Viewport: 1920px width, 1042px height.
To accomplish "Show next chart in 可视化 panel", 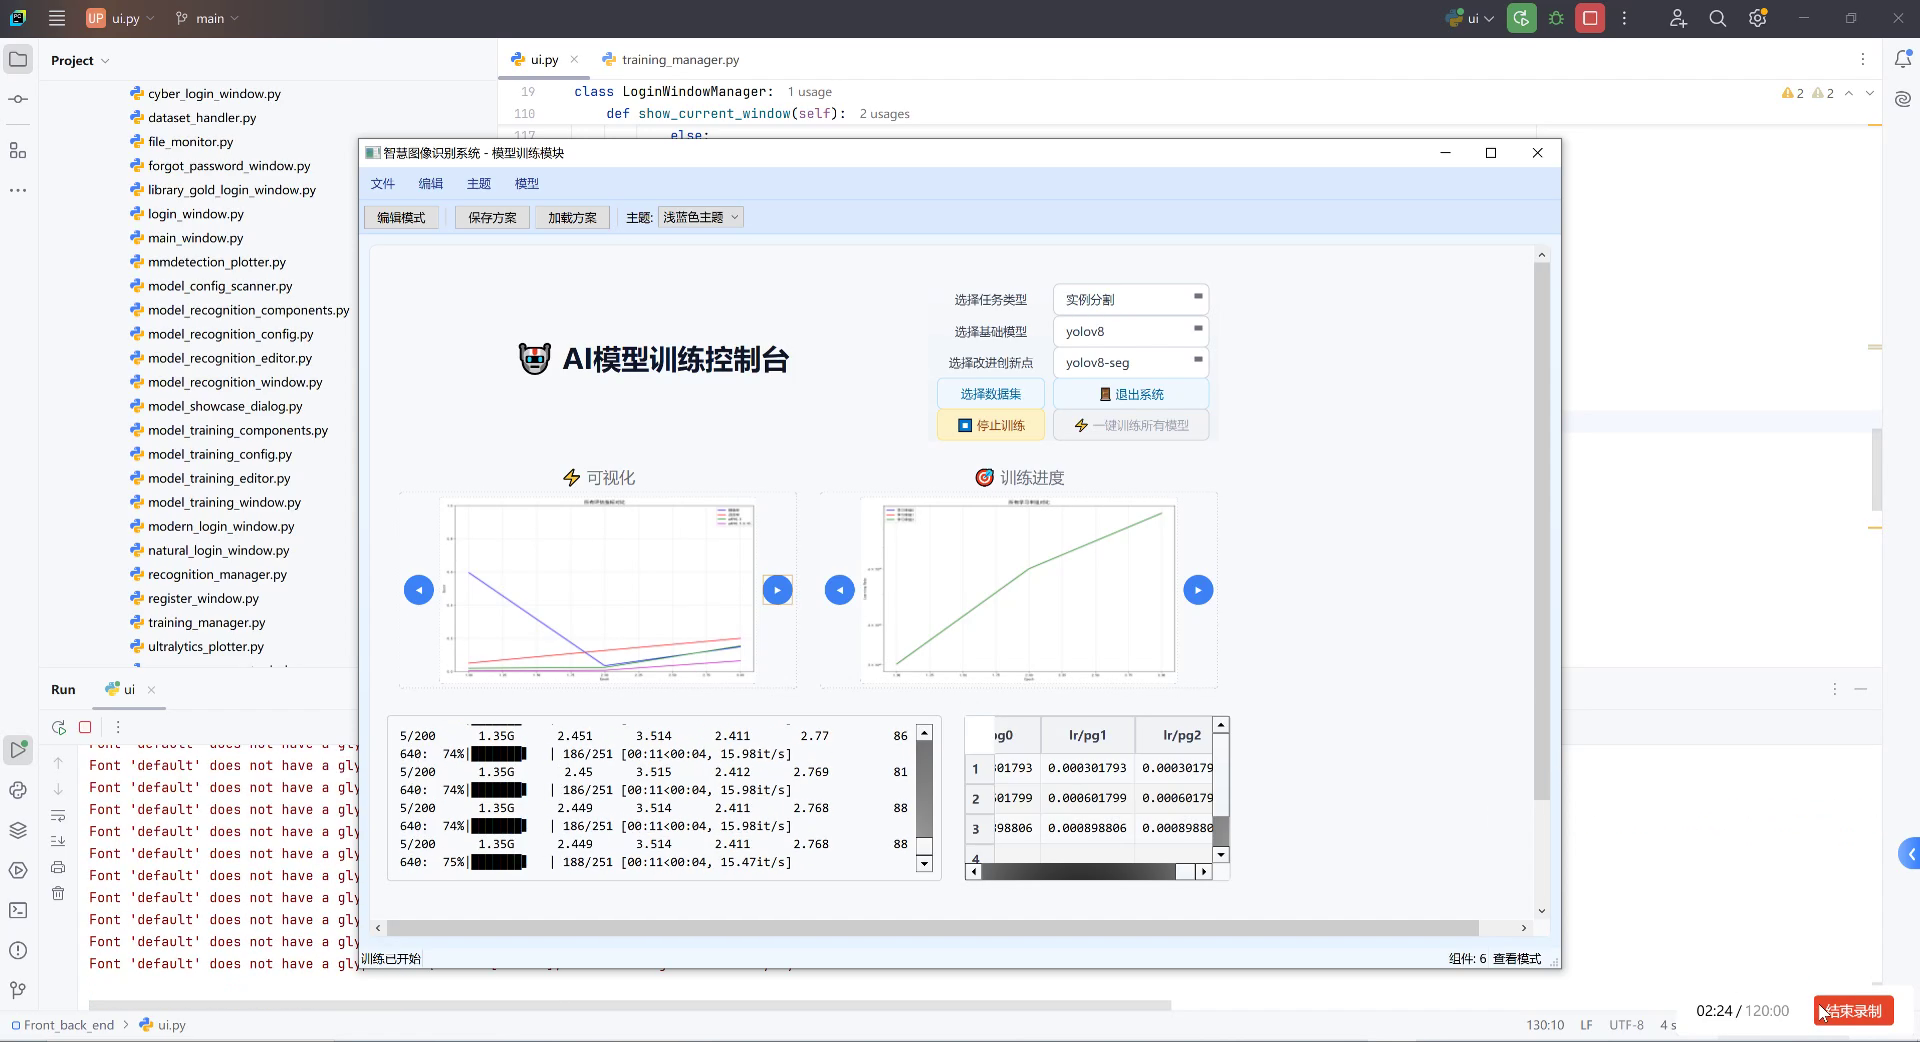I will point(777,590).
